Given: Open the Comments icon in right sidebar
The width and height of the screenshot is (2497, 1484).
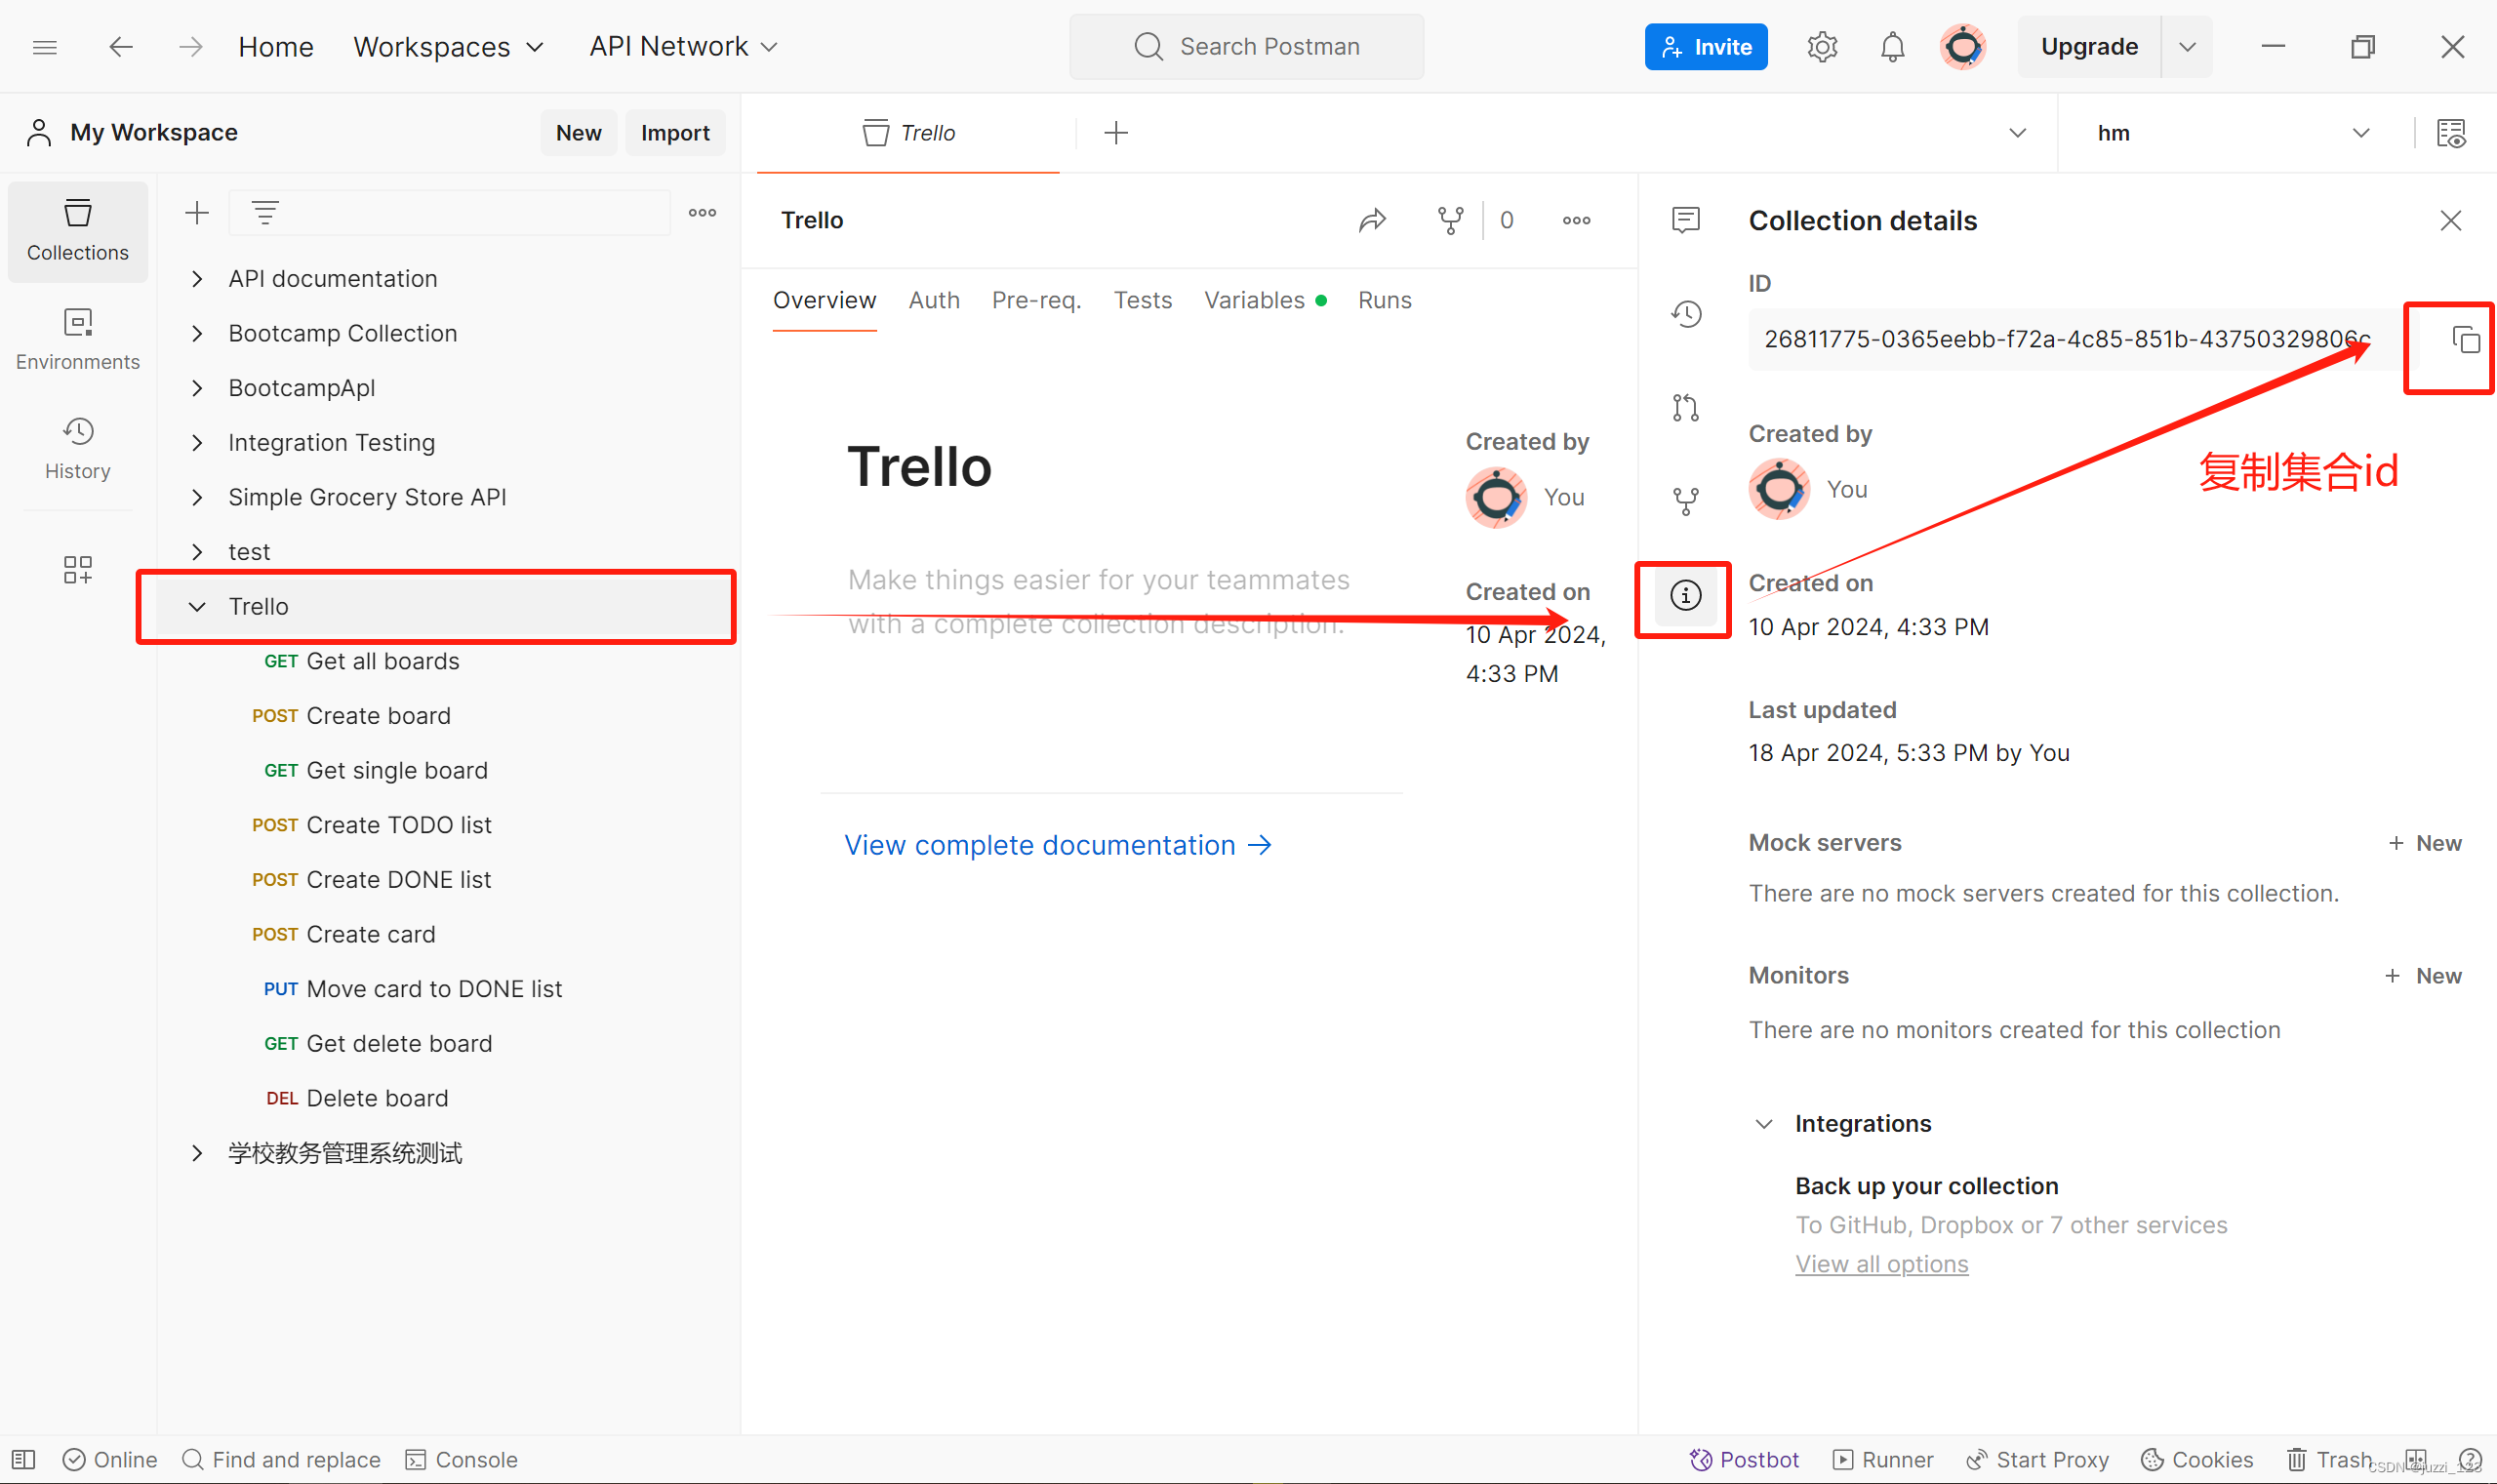Looking at the screenshot, I should [1685, 220].
